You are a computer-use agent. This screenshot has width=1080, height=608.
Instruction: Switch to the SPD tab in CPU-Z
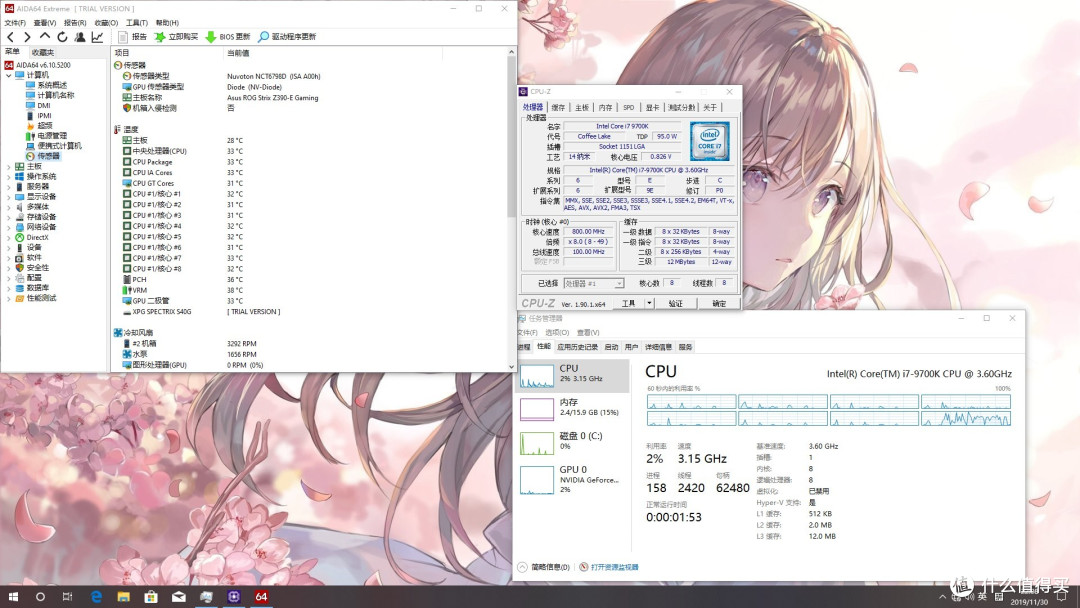pos(629,107)
